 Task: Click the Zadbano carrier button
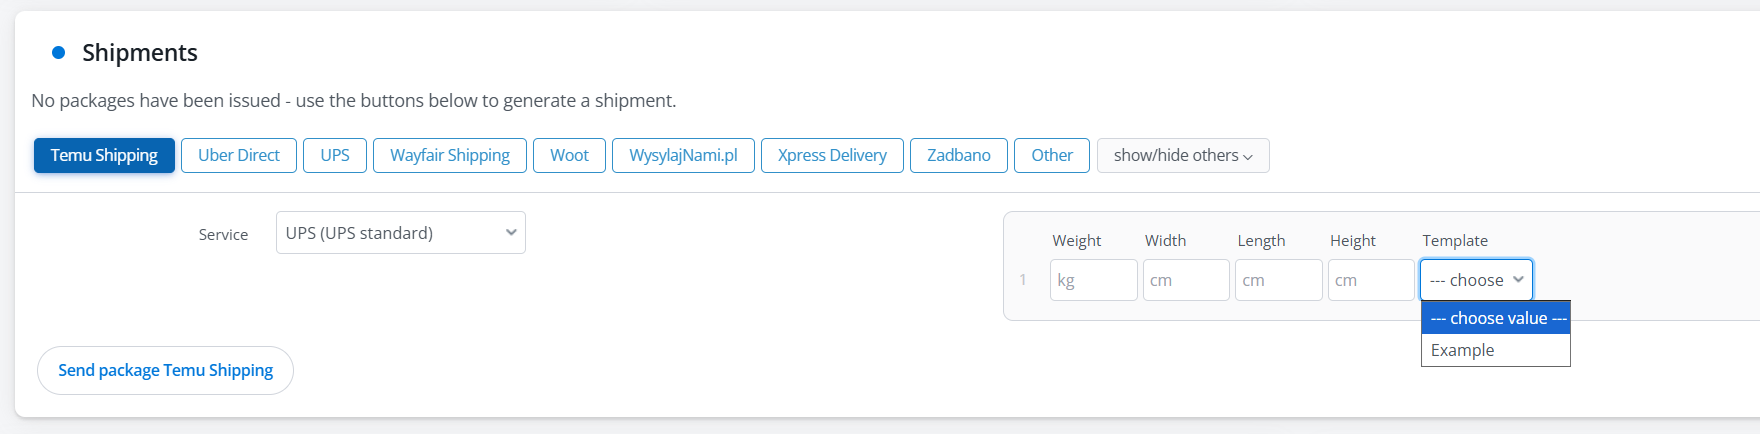[x=959, y=156]
